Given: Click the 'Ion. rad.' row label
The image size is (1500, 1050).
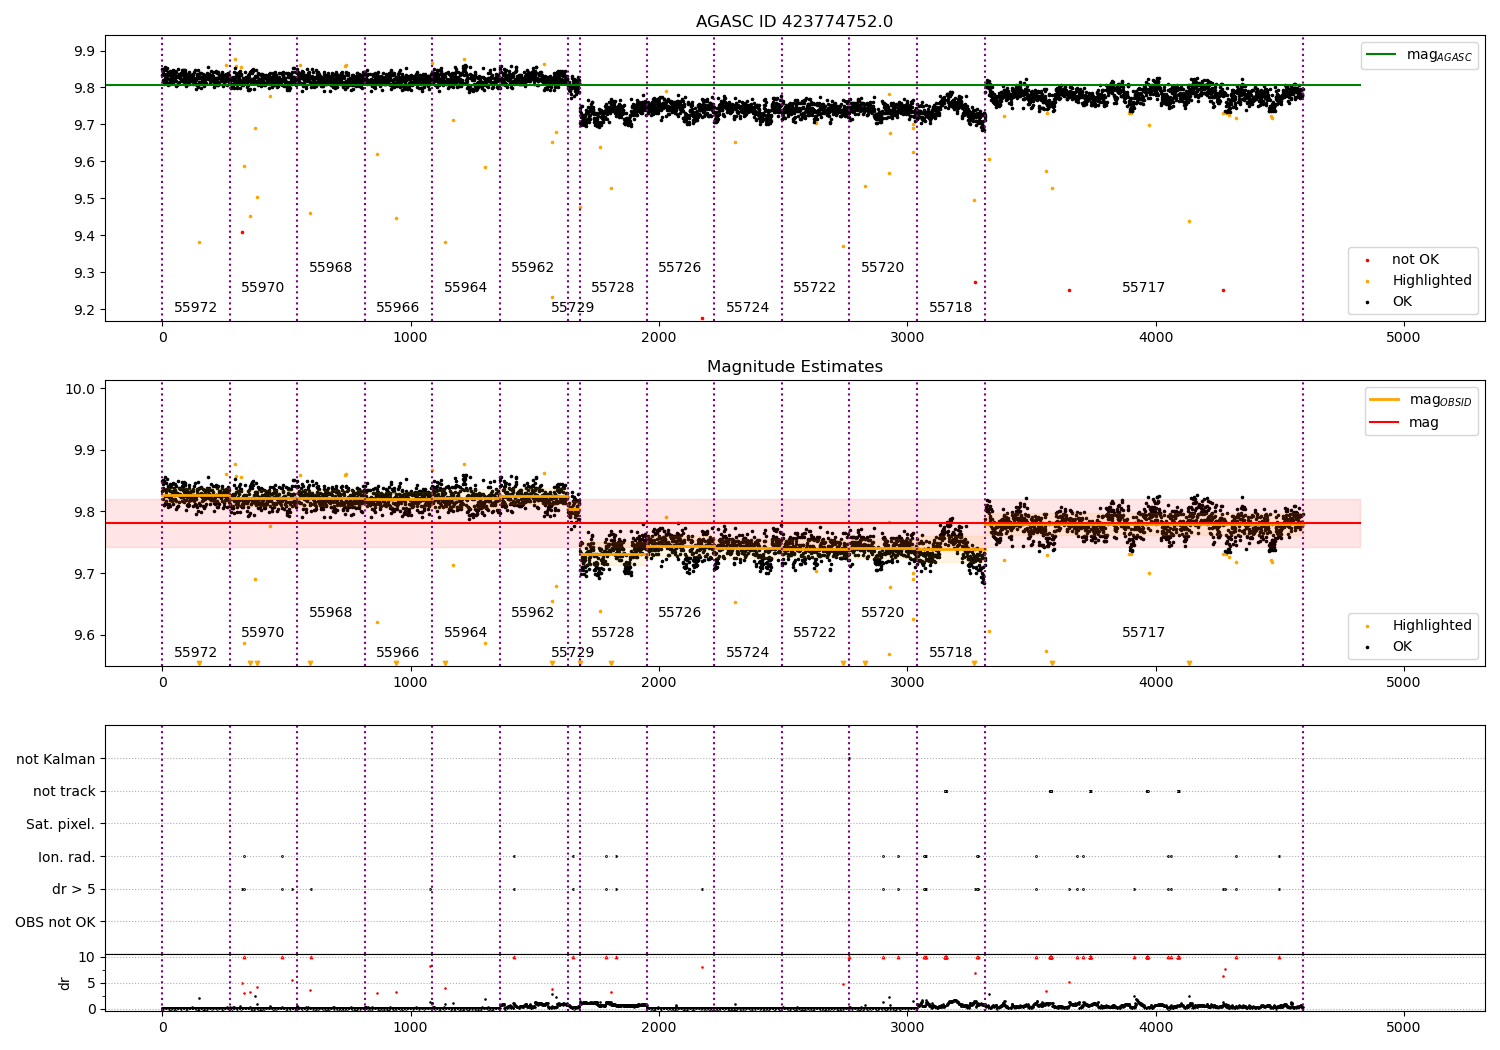Looking at the screenshot, I should click(67, 857).
